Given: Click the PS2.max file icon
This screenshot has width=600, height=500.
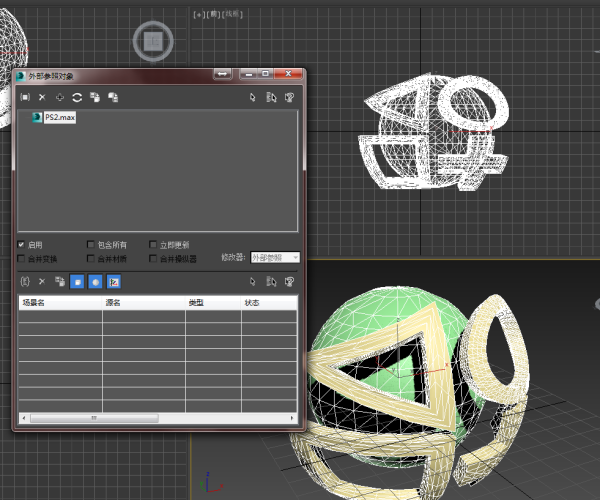Looking at the screenshot, I should pos(37,117).
